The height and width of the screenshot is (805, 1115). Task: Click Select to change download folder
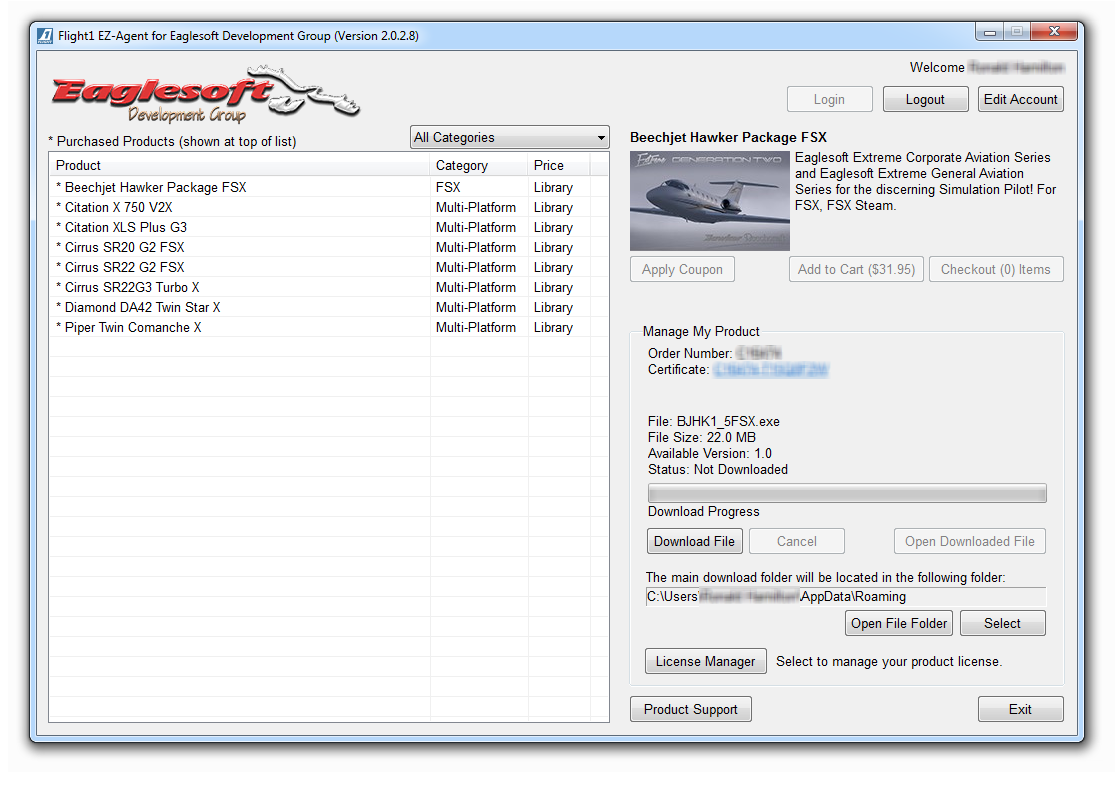click(1002, 622)
